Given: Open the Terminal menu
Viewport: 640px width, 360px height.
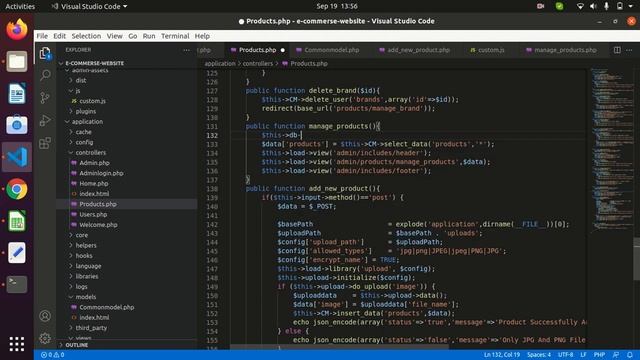Looking at the screenshot, I should [x=175, y=36].
